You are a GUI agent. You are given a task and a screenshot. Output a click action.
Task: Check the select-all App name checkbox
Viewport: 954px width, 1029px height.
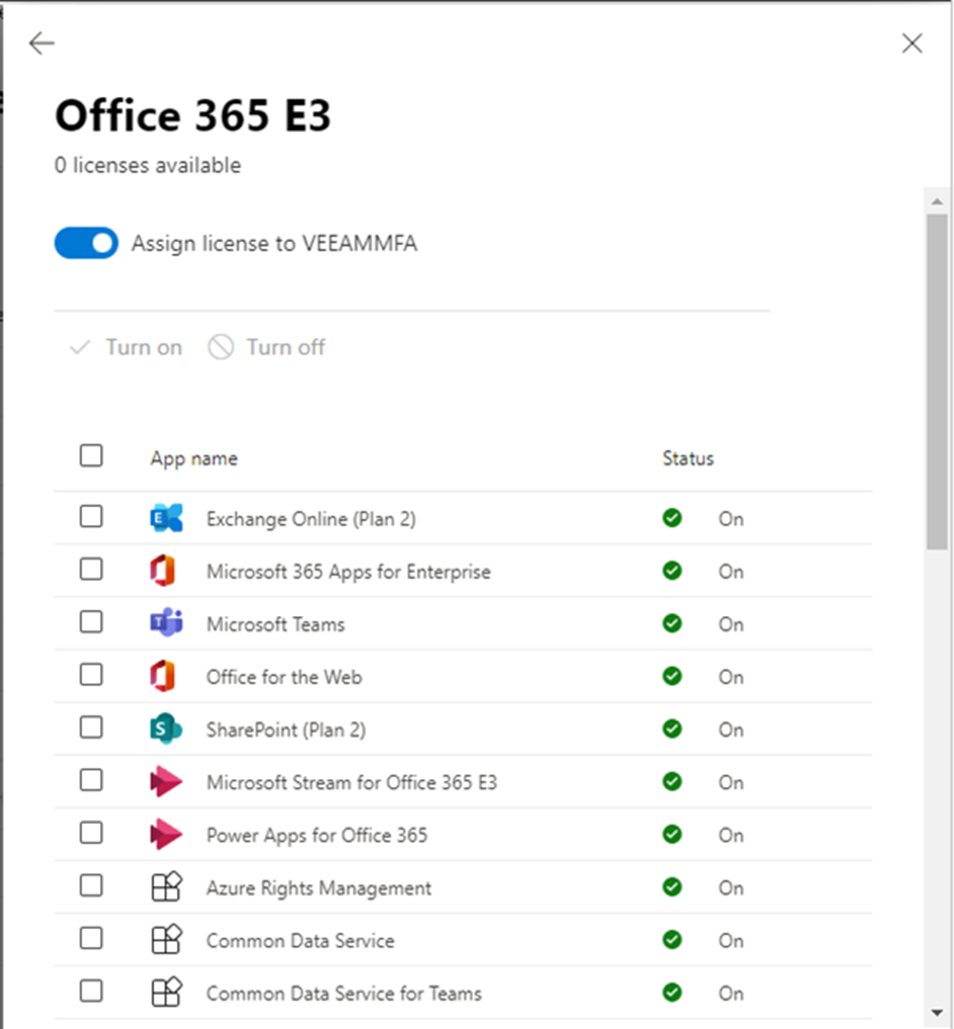tap(91, 455)
